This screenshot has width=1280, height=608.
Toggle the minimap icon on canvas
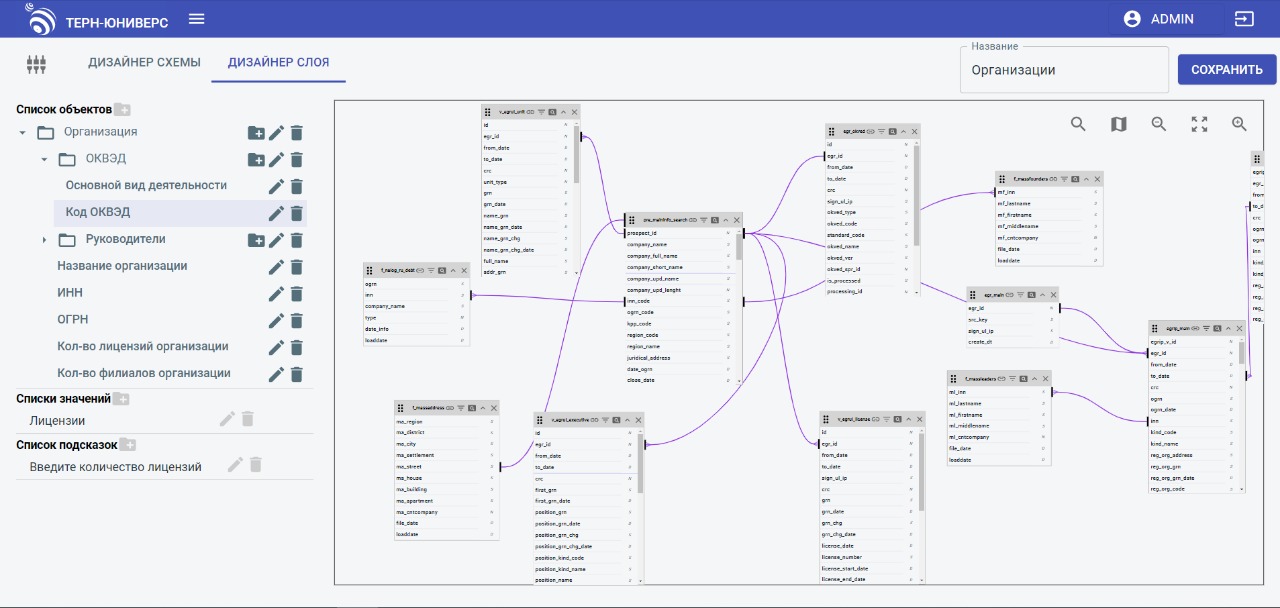[1118, 124]
